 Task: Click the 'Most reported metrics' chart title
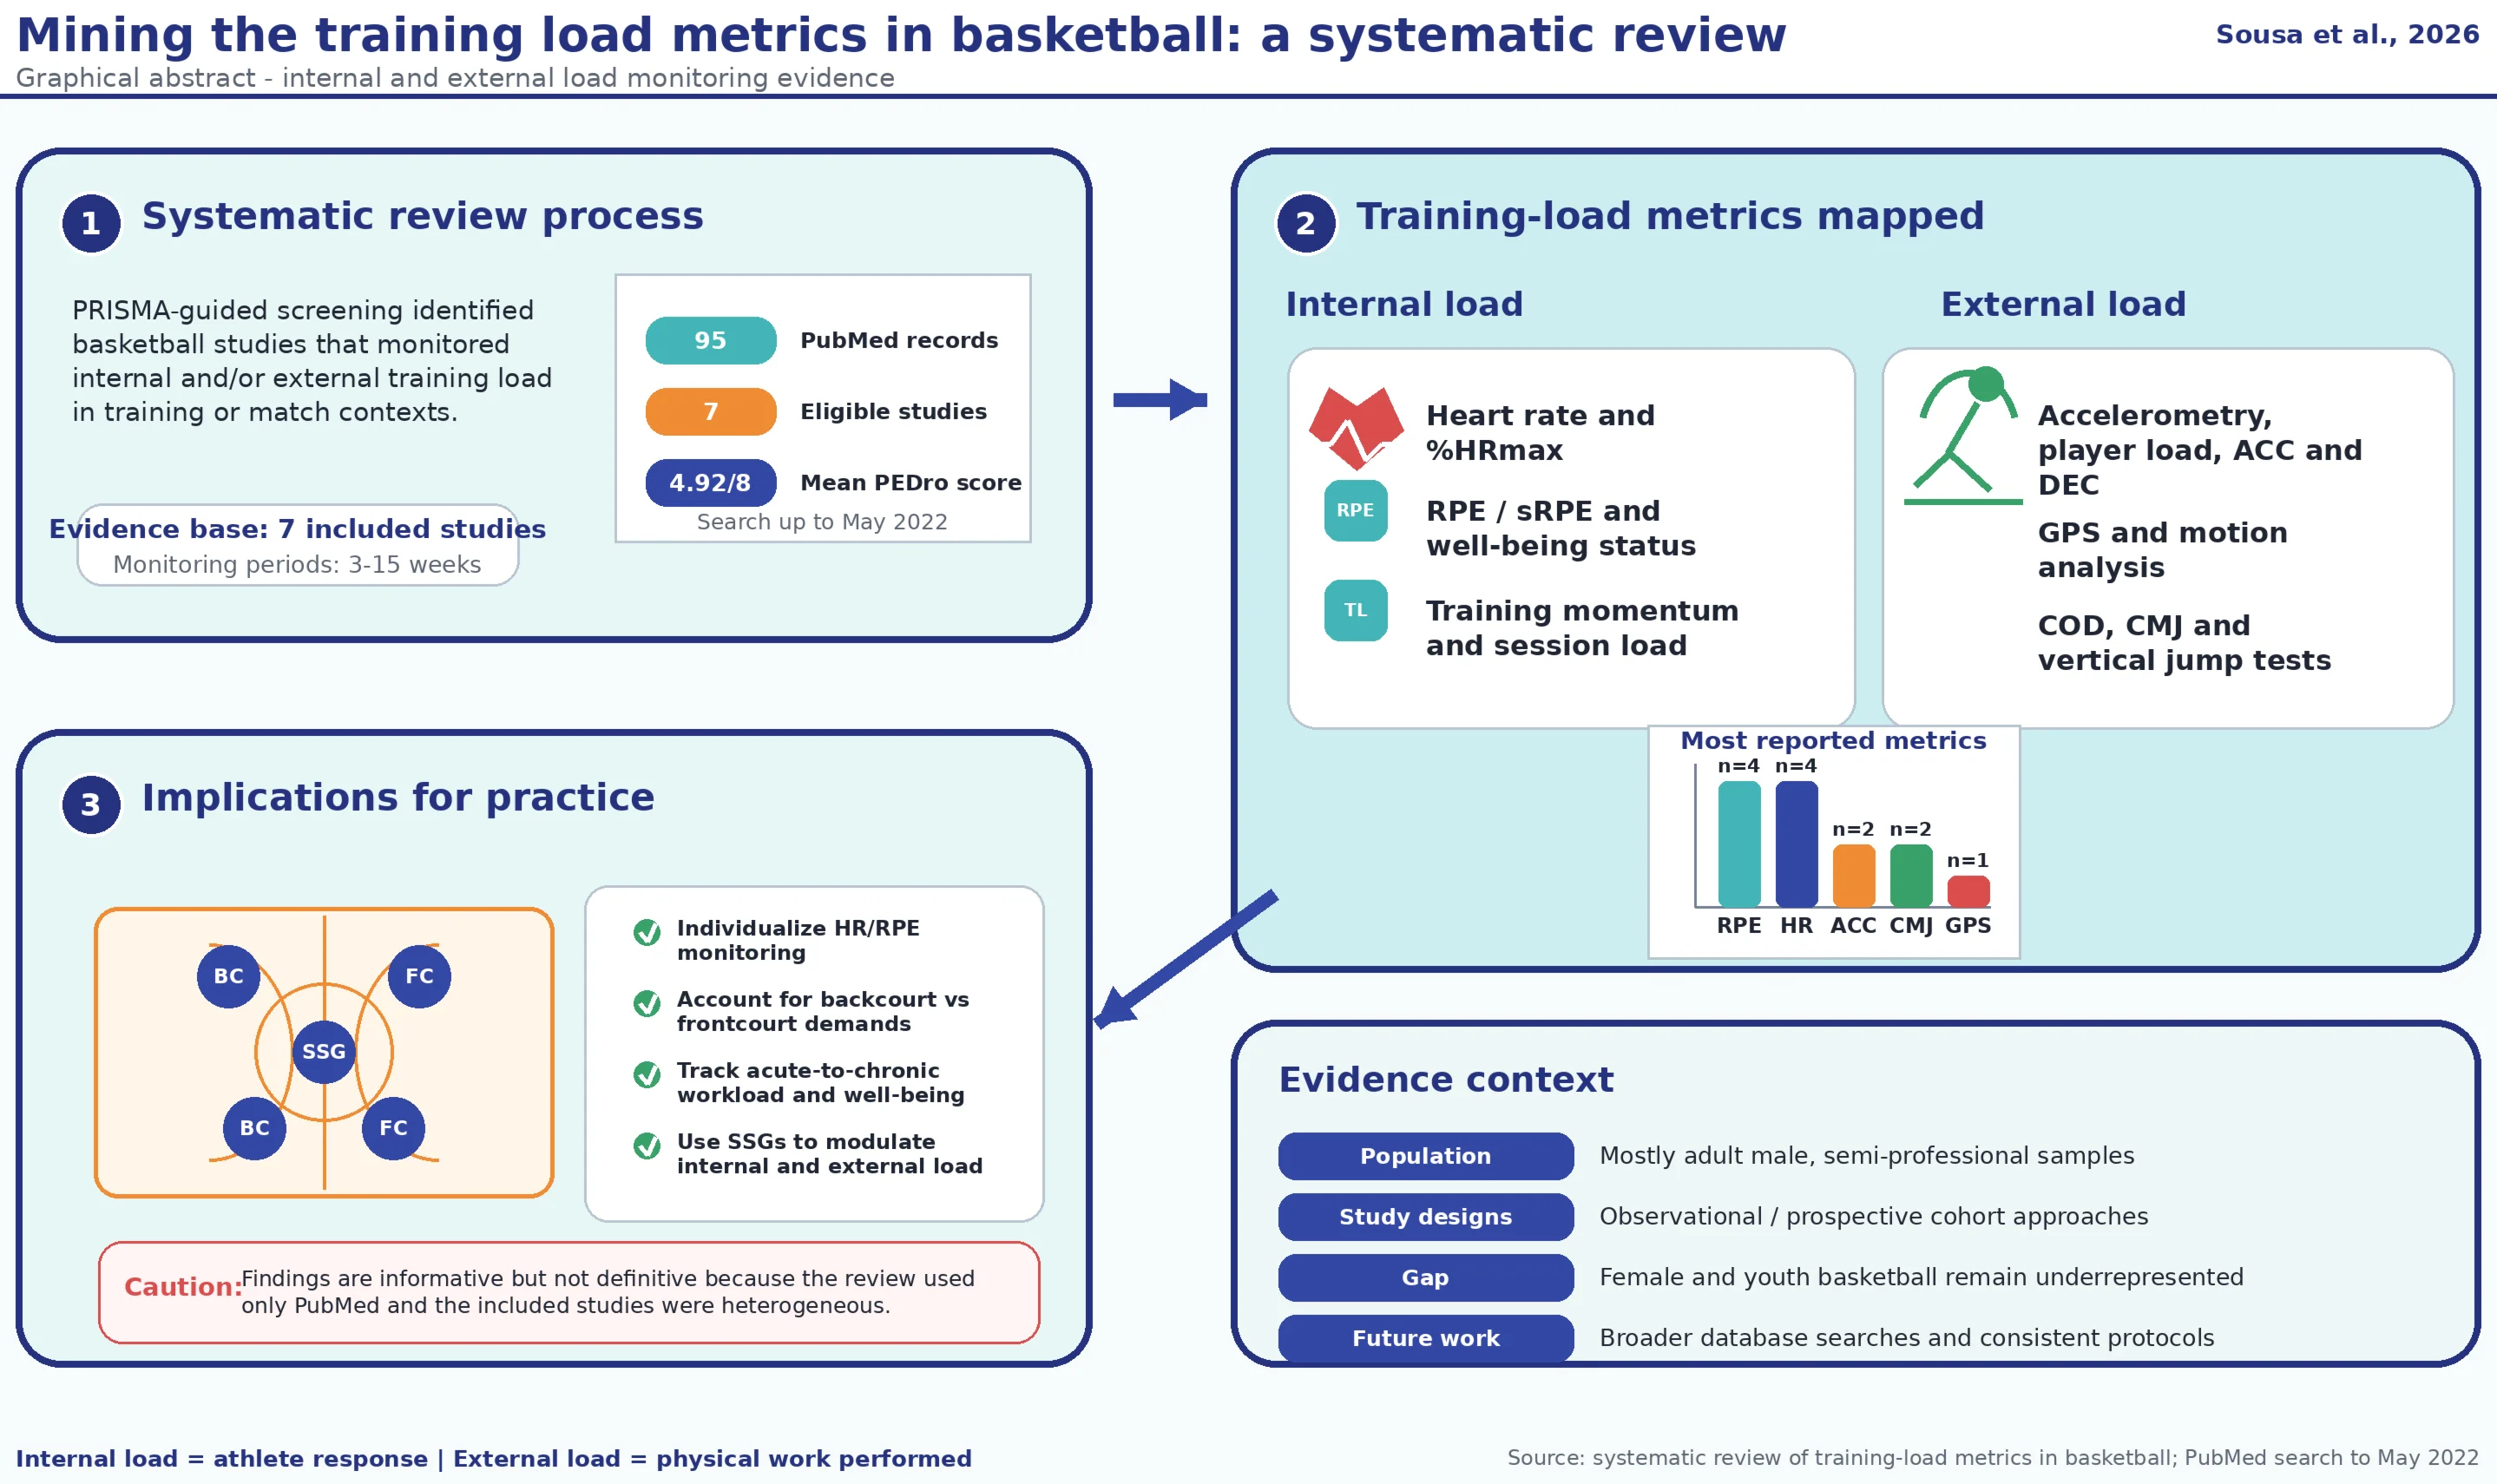coord(1833,740)
